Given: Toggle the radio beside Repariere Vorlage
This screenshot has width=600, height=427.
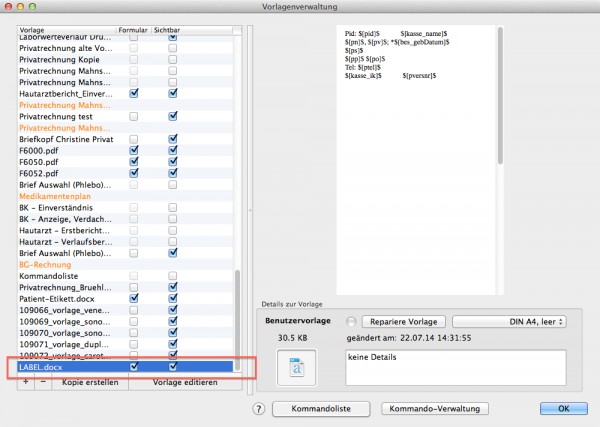Looking at the screenshot, I should [x=351, y=322].
